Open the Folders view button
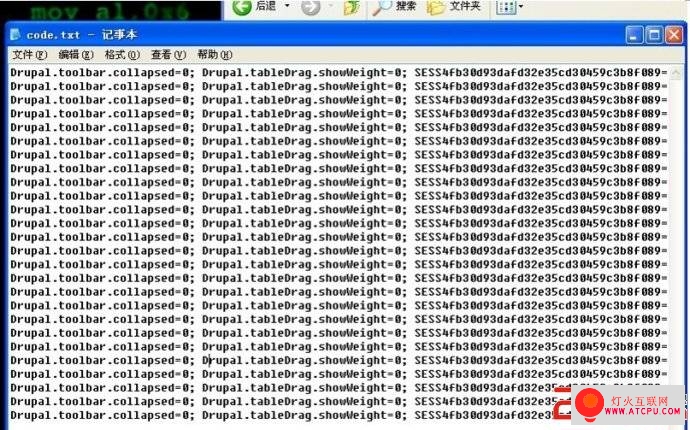Image resolution: width=690 pixels, height=430 pixels. (x=454, y=7)
